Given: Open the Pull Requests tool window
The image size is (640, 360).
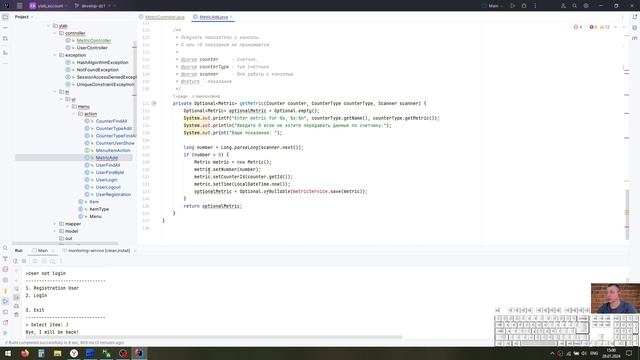Looking at the screenshot, I should pyautogui.click(x=5, y=38).
